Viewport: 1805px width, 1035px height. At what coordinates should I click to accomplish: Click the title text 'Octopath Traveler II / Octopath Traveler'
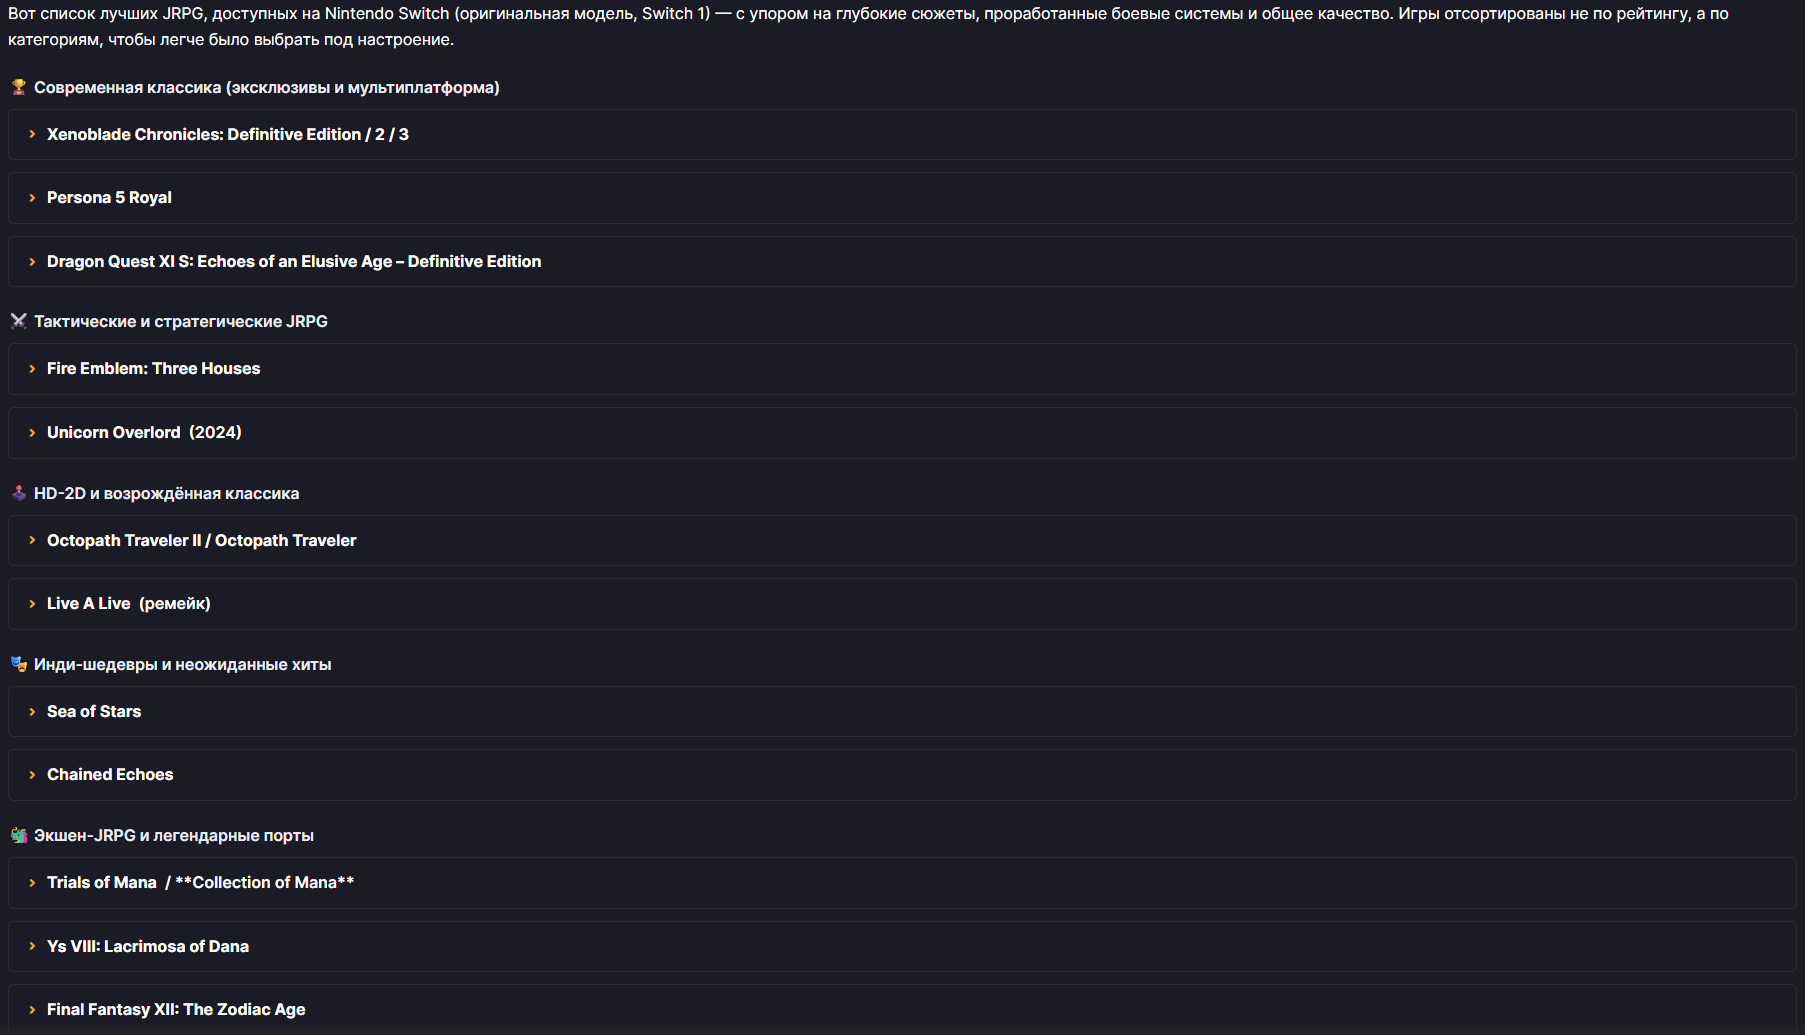201,540
